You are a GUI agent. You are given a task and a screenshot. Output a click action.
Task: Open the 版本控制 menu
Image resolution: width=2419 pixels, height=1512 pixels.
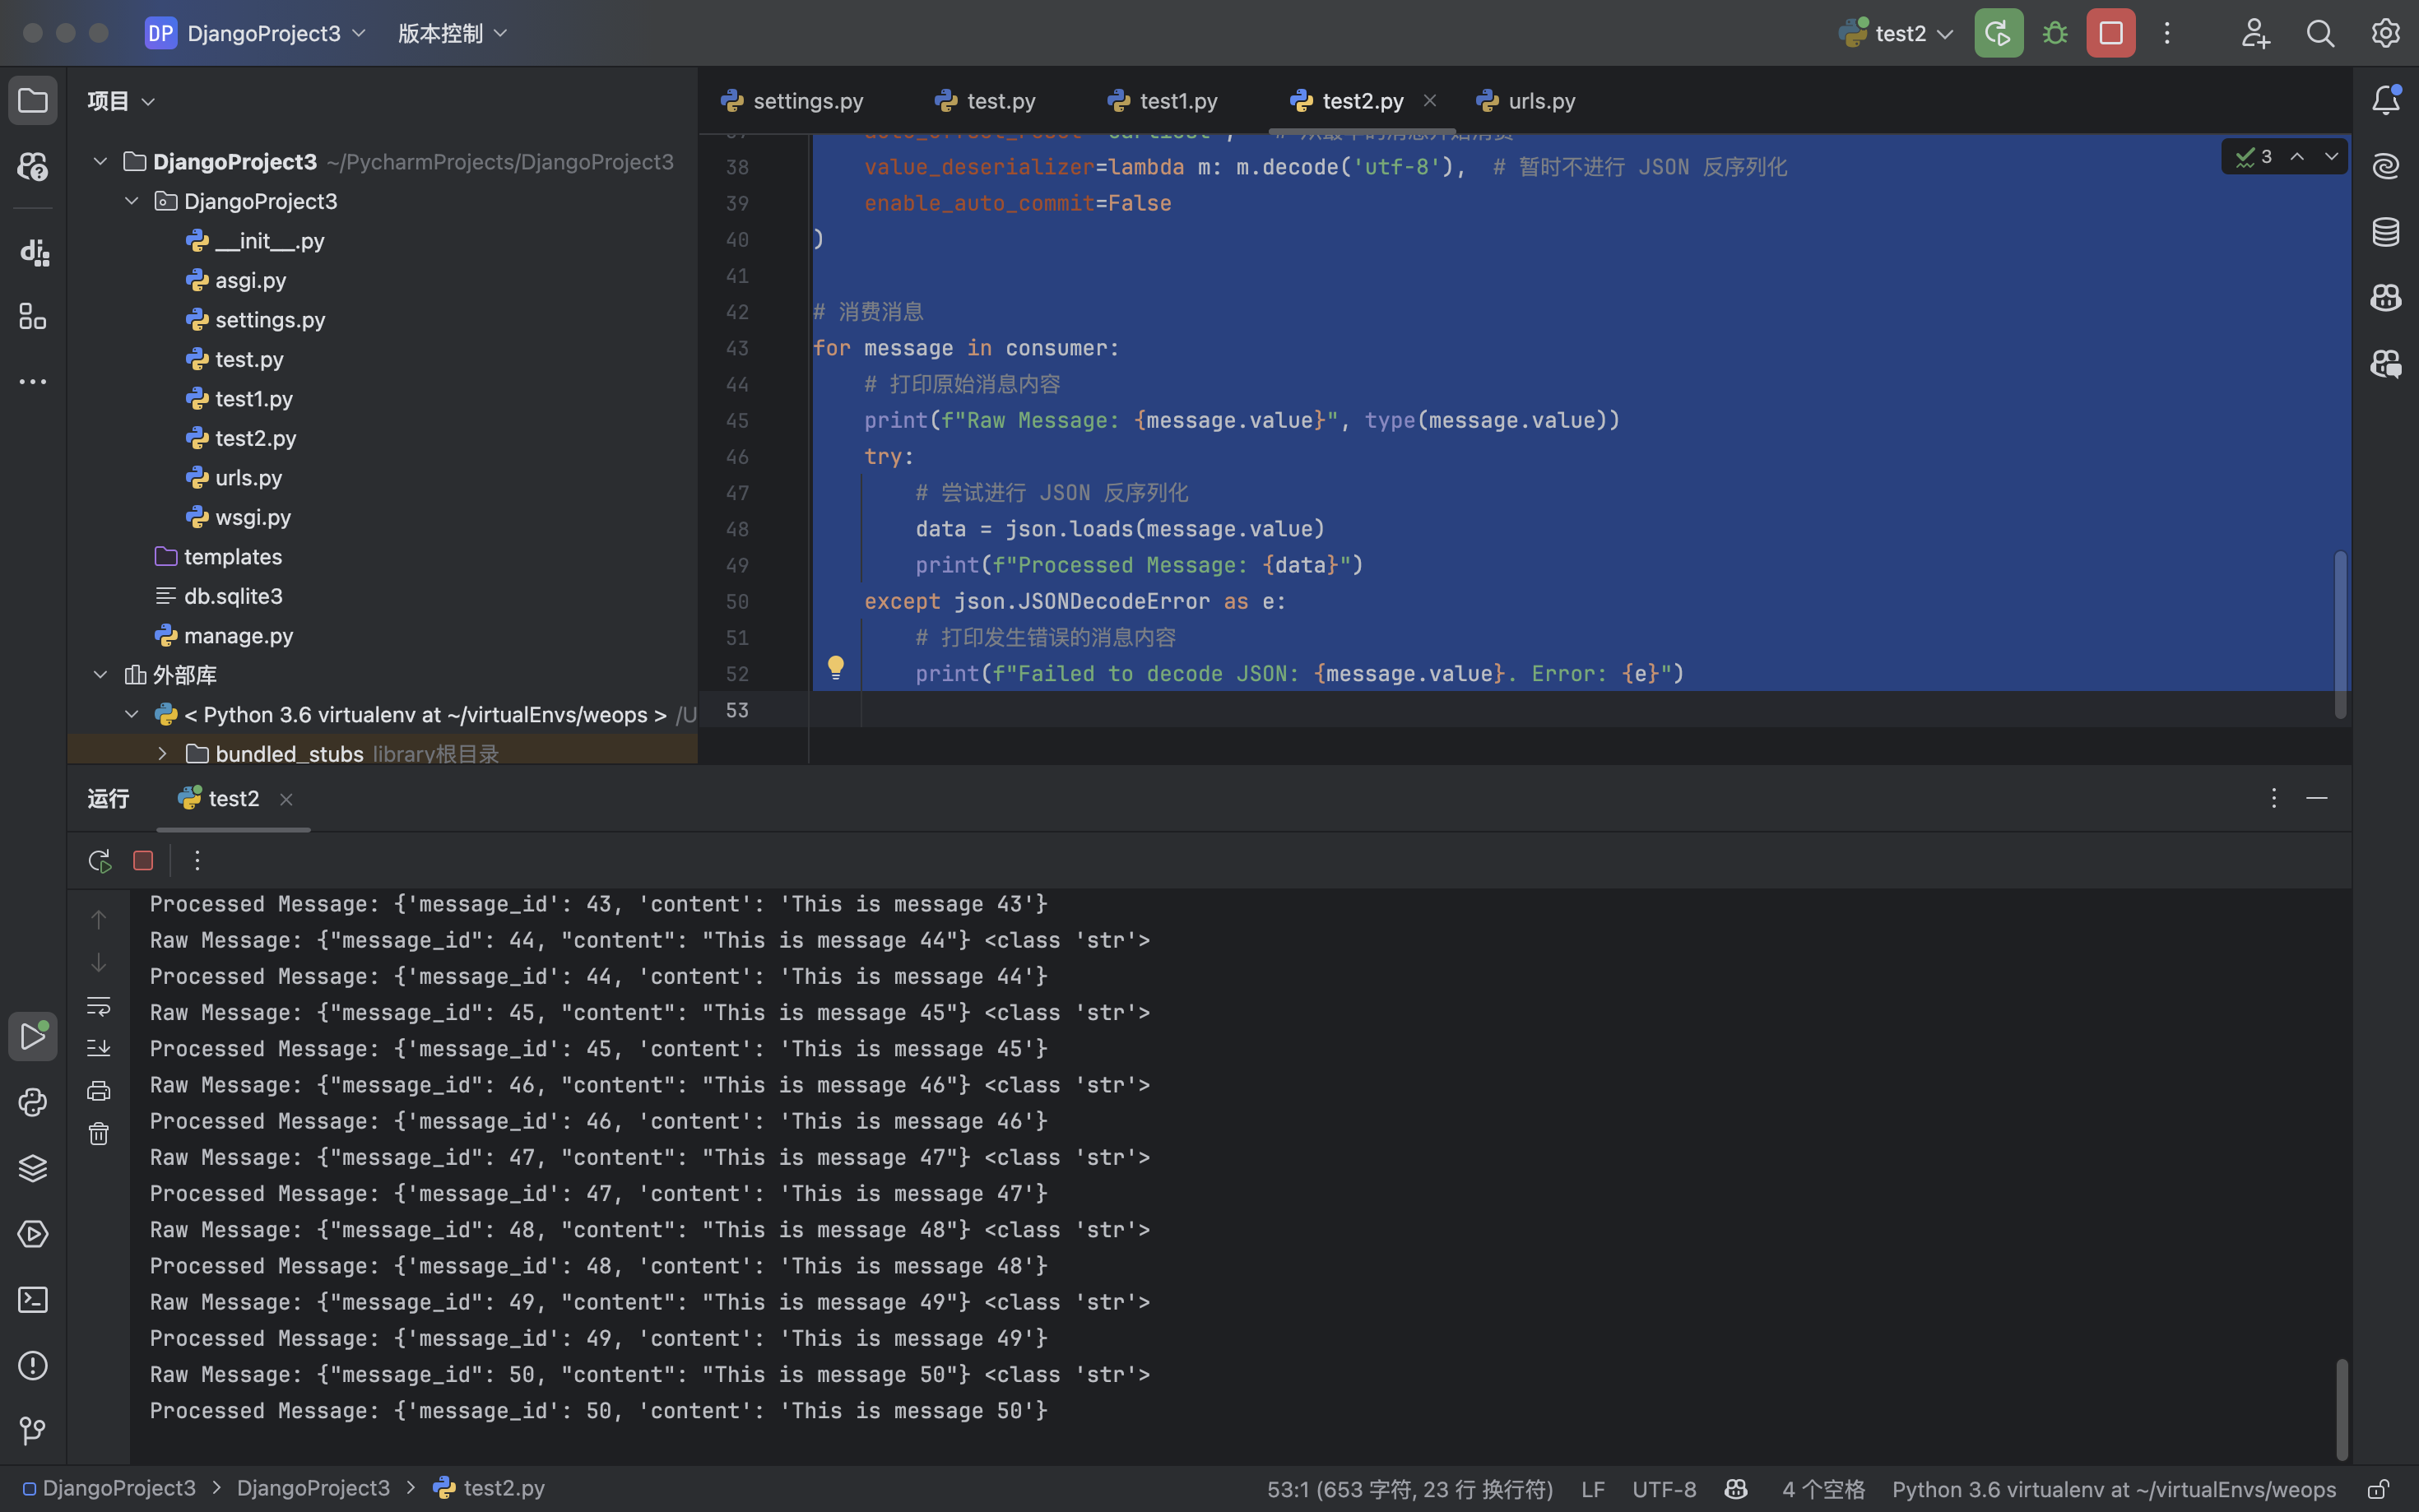click(x=452, y=33)
